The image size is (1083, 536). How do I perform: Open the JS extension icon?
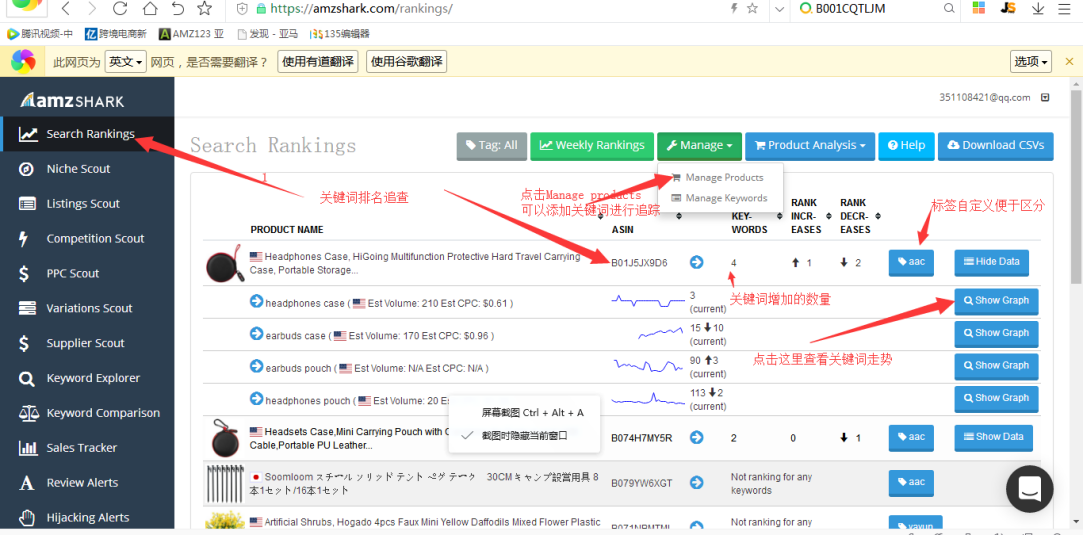[1008, 8]
